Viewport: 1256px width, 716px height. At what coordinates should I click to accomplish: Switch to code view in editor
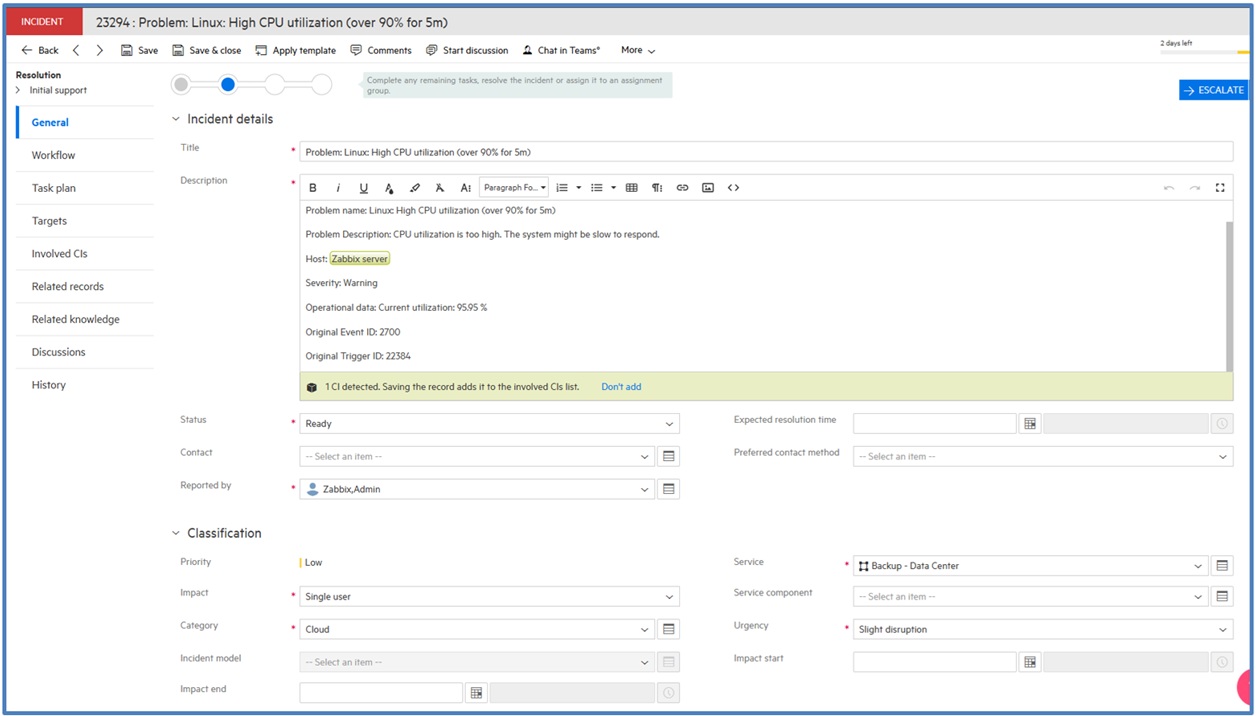734,188
